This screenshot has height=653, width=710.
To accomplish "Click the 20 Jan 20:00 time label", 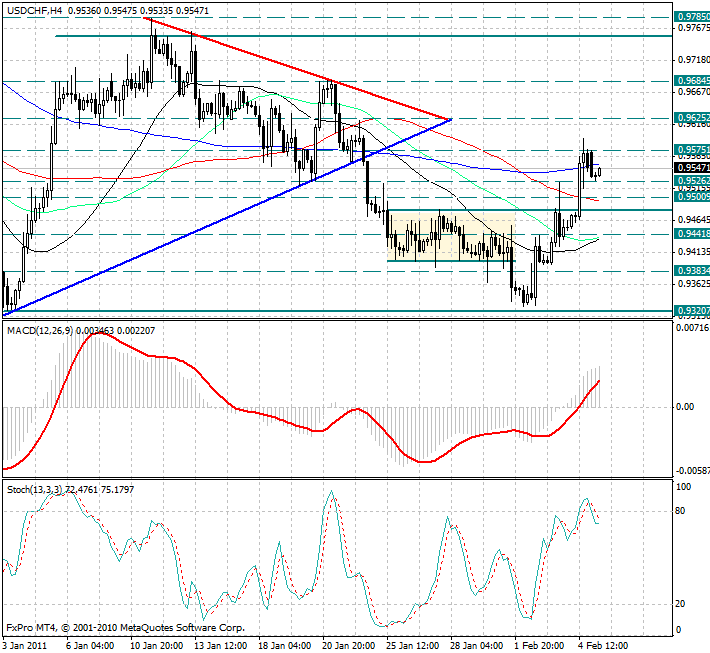I will pos(349,645).
